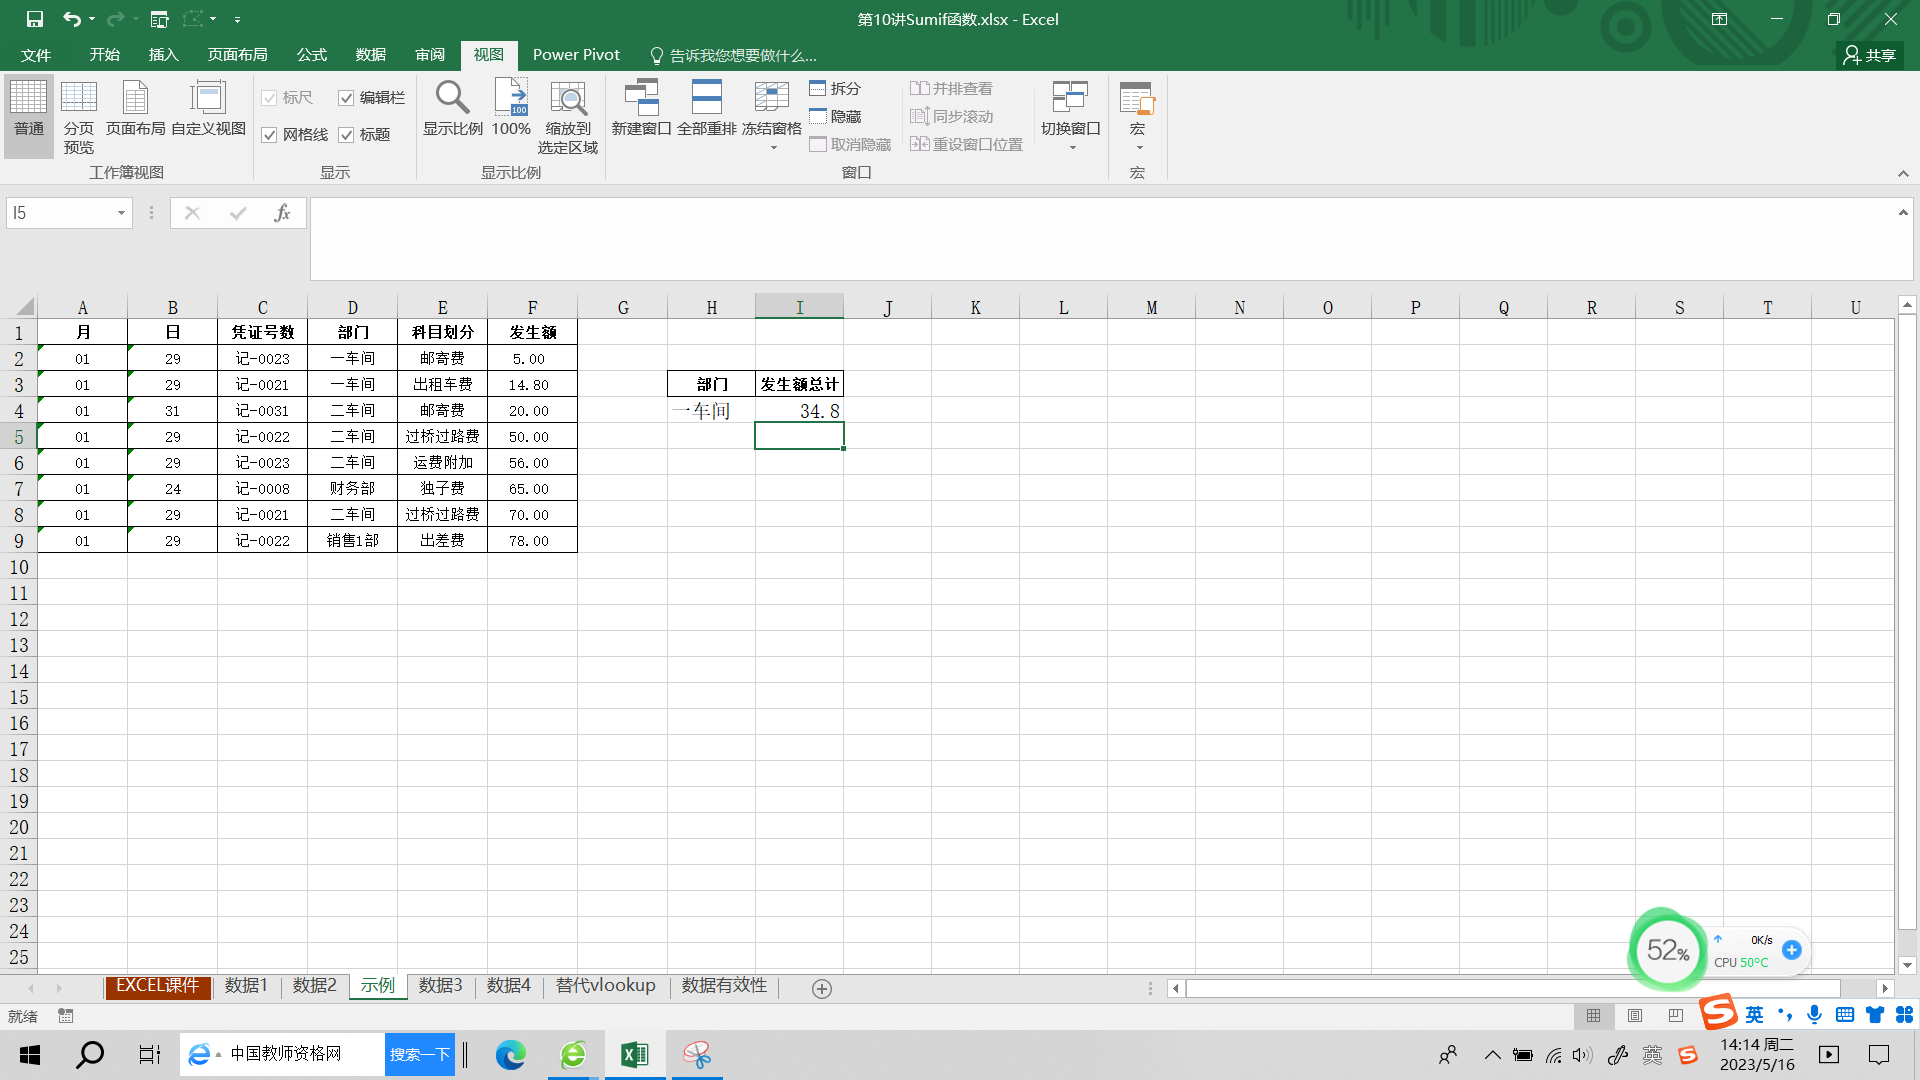Click the taskbar search magnifier icon
The image size is (1920, 1080).
pyautogui.click(x=90, y=1055)
